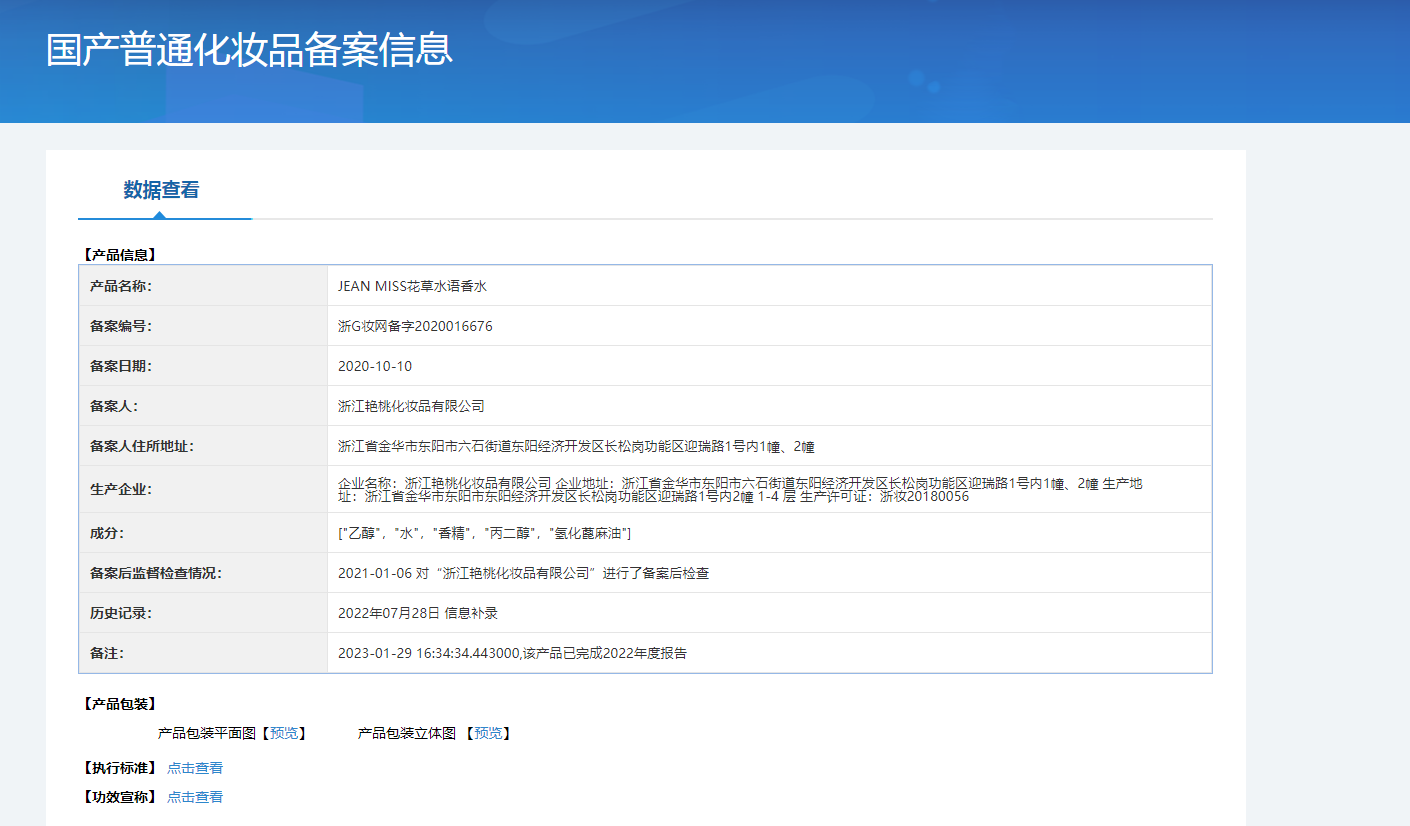Click the 生产企业: row label
The image size is (1410, 826).
pyautogui.click(x=121, y=489)
